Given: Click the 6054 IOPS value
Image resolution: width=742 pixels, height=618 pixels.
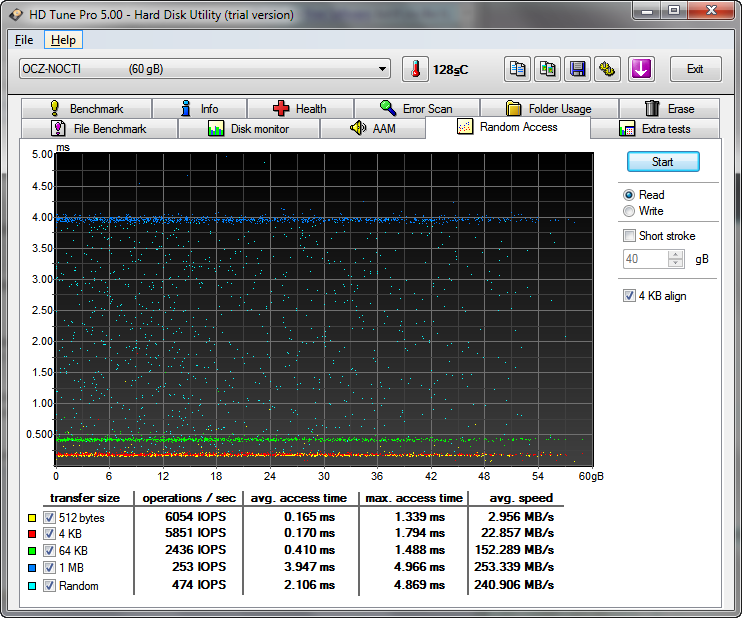Looking at the screenshot, I should point(195,517).
